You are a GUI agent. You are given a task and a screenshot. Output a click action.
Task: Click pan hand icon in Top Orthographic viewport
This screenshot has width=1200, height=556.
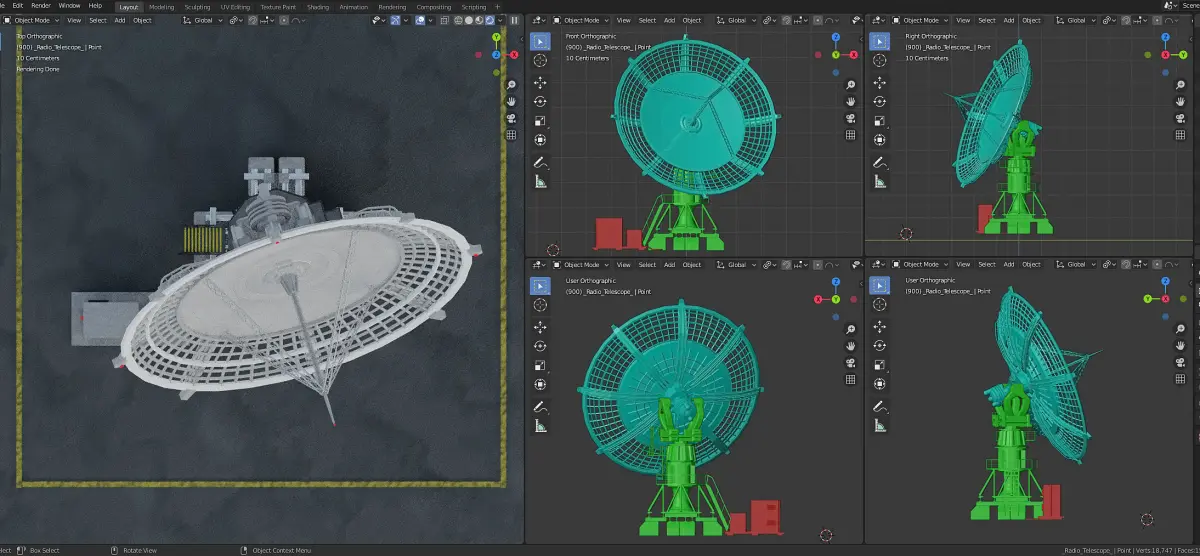pos(511,101)
